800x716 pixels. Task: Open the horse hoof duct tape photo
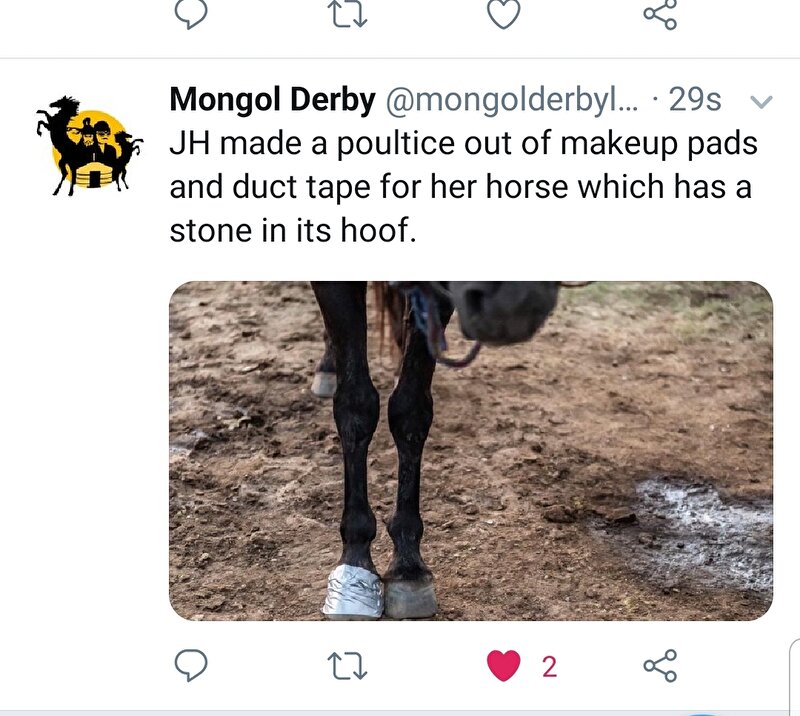click(471, 451)
